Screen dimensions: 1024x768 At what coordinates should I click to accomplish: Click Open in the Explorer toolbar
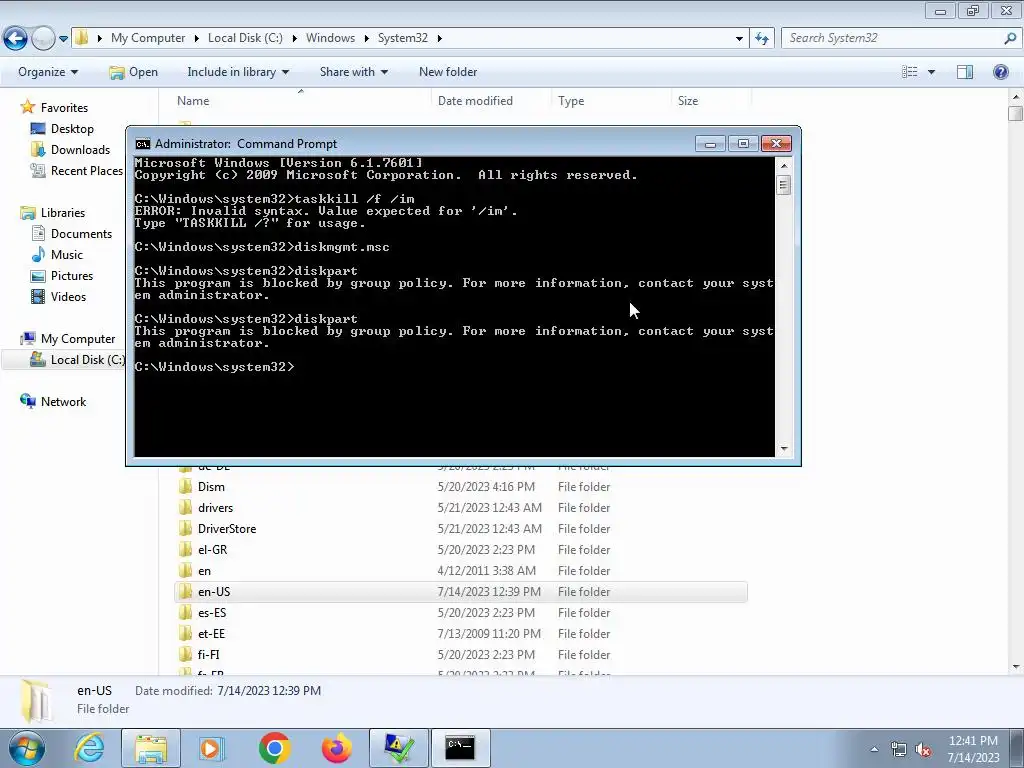[133, 72]
